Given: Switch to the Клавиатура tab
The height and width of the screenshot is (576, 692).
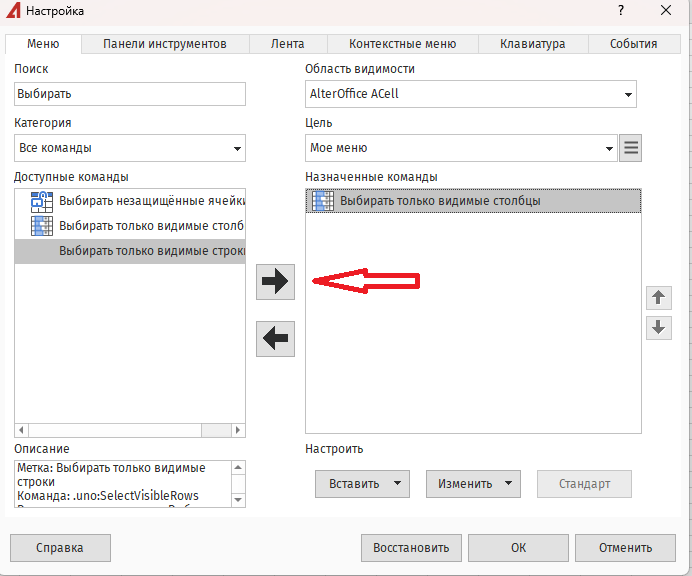Looking at the screenshot, I should click(534, 44).
